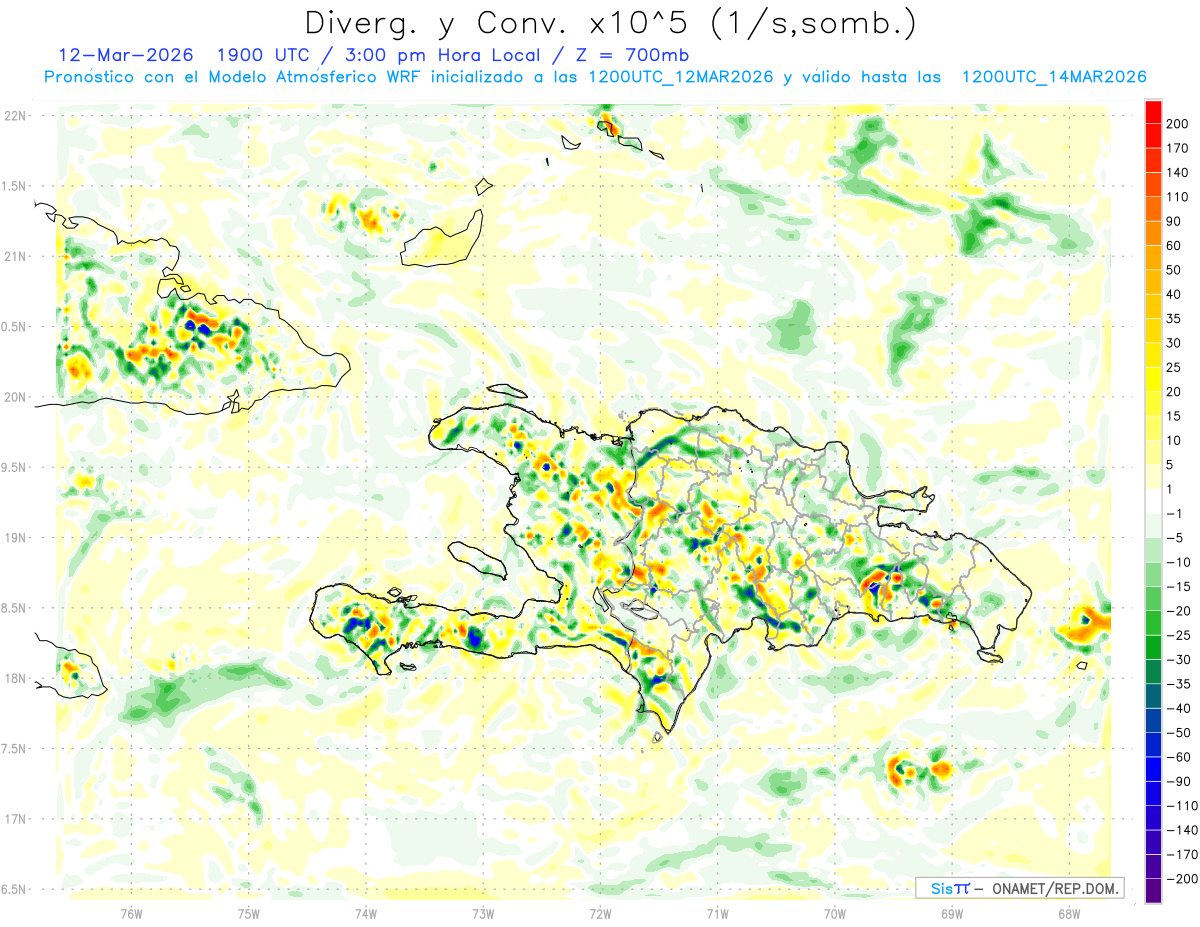Click the '21N' latitude label
The height and width of the screenshot is (927, 1200).
[14, 256]
